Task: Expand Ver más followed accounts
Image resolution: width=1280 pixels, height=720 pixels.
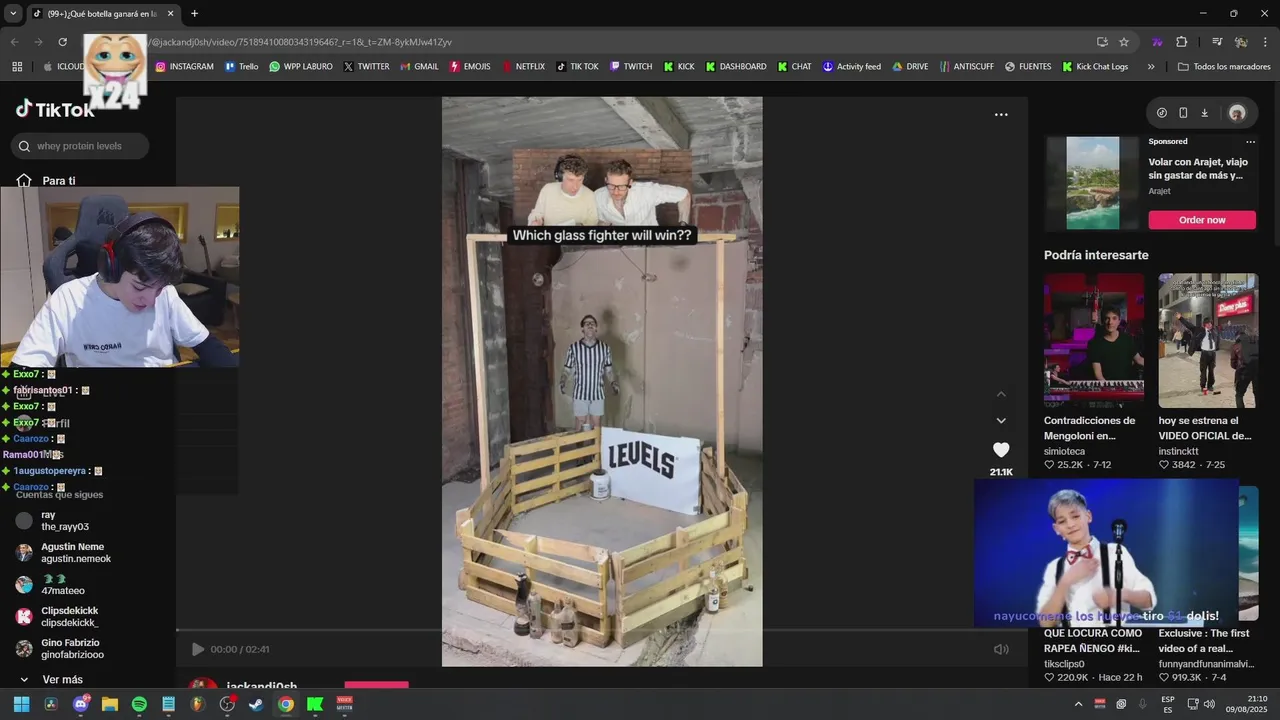Action: [x=52, y=680]
